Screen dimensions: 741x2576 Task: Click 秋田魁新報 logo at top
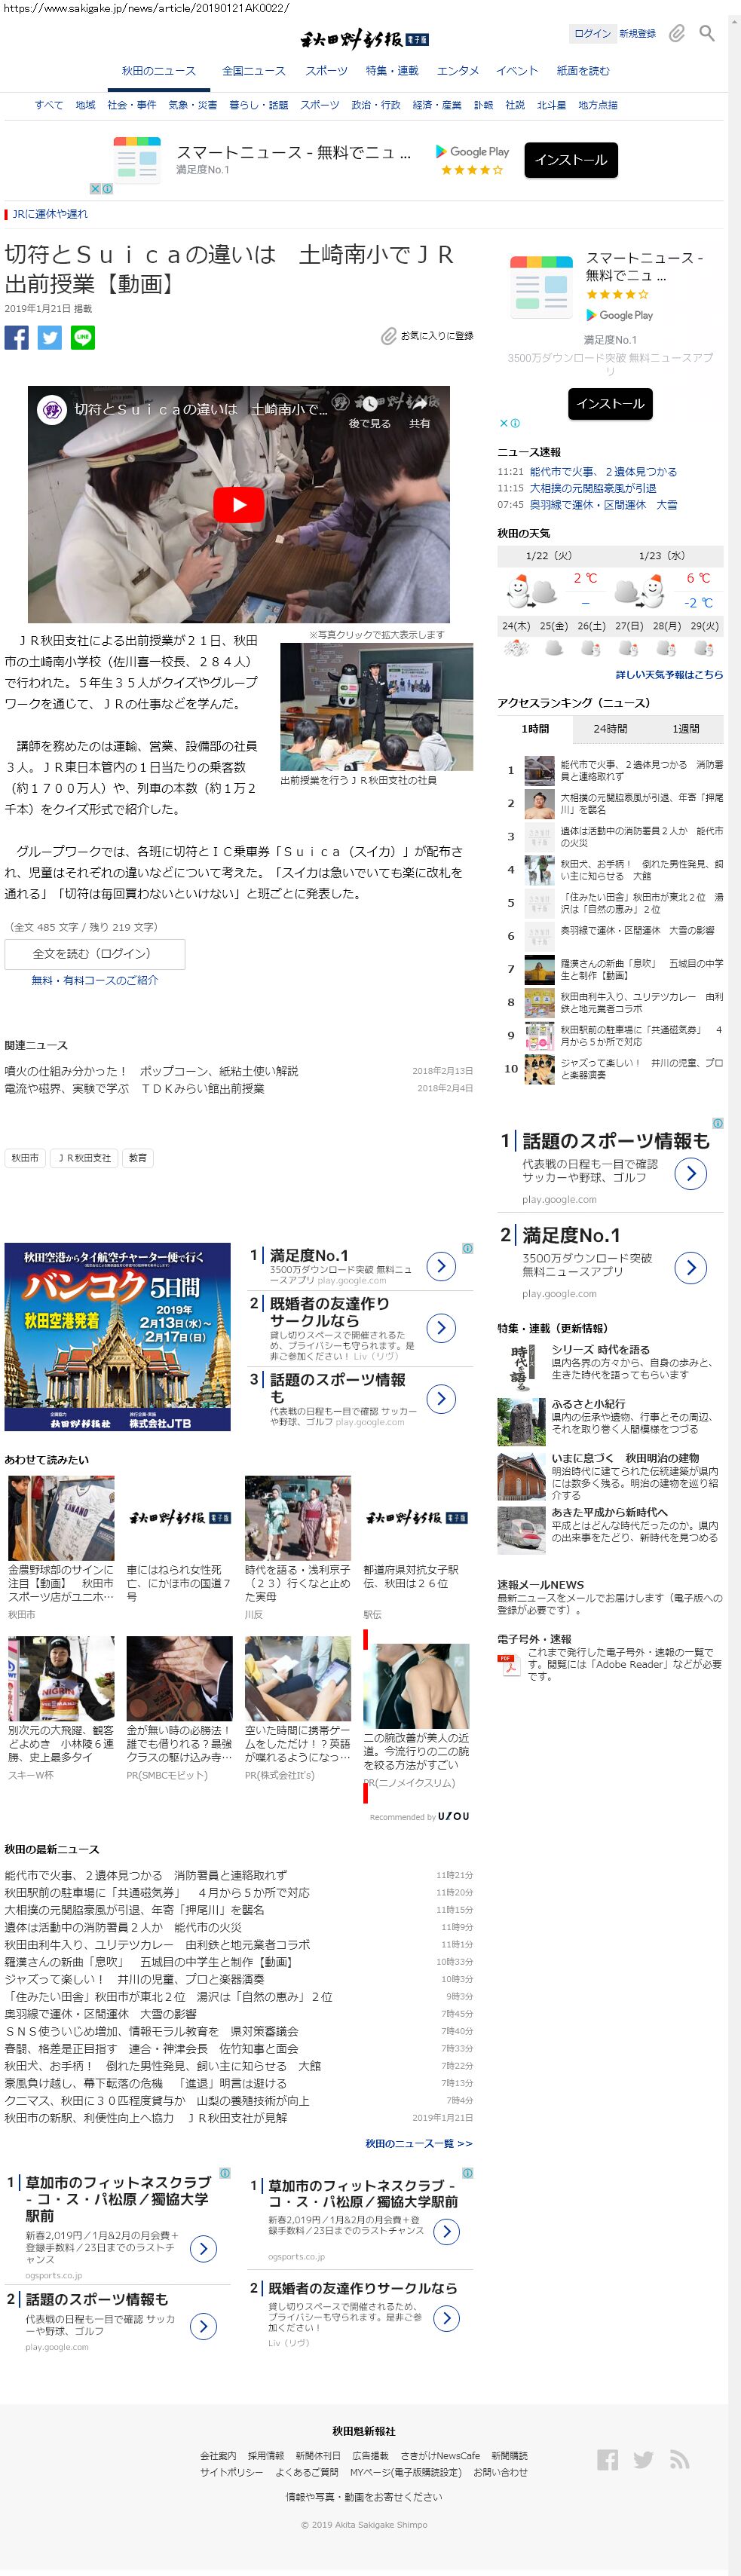tap(364, 39)
